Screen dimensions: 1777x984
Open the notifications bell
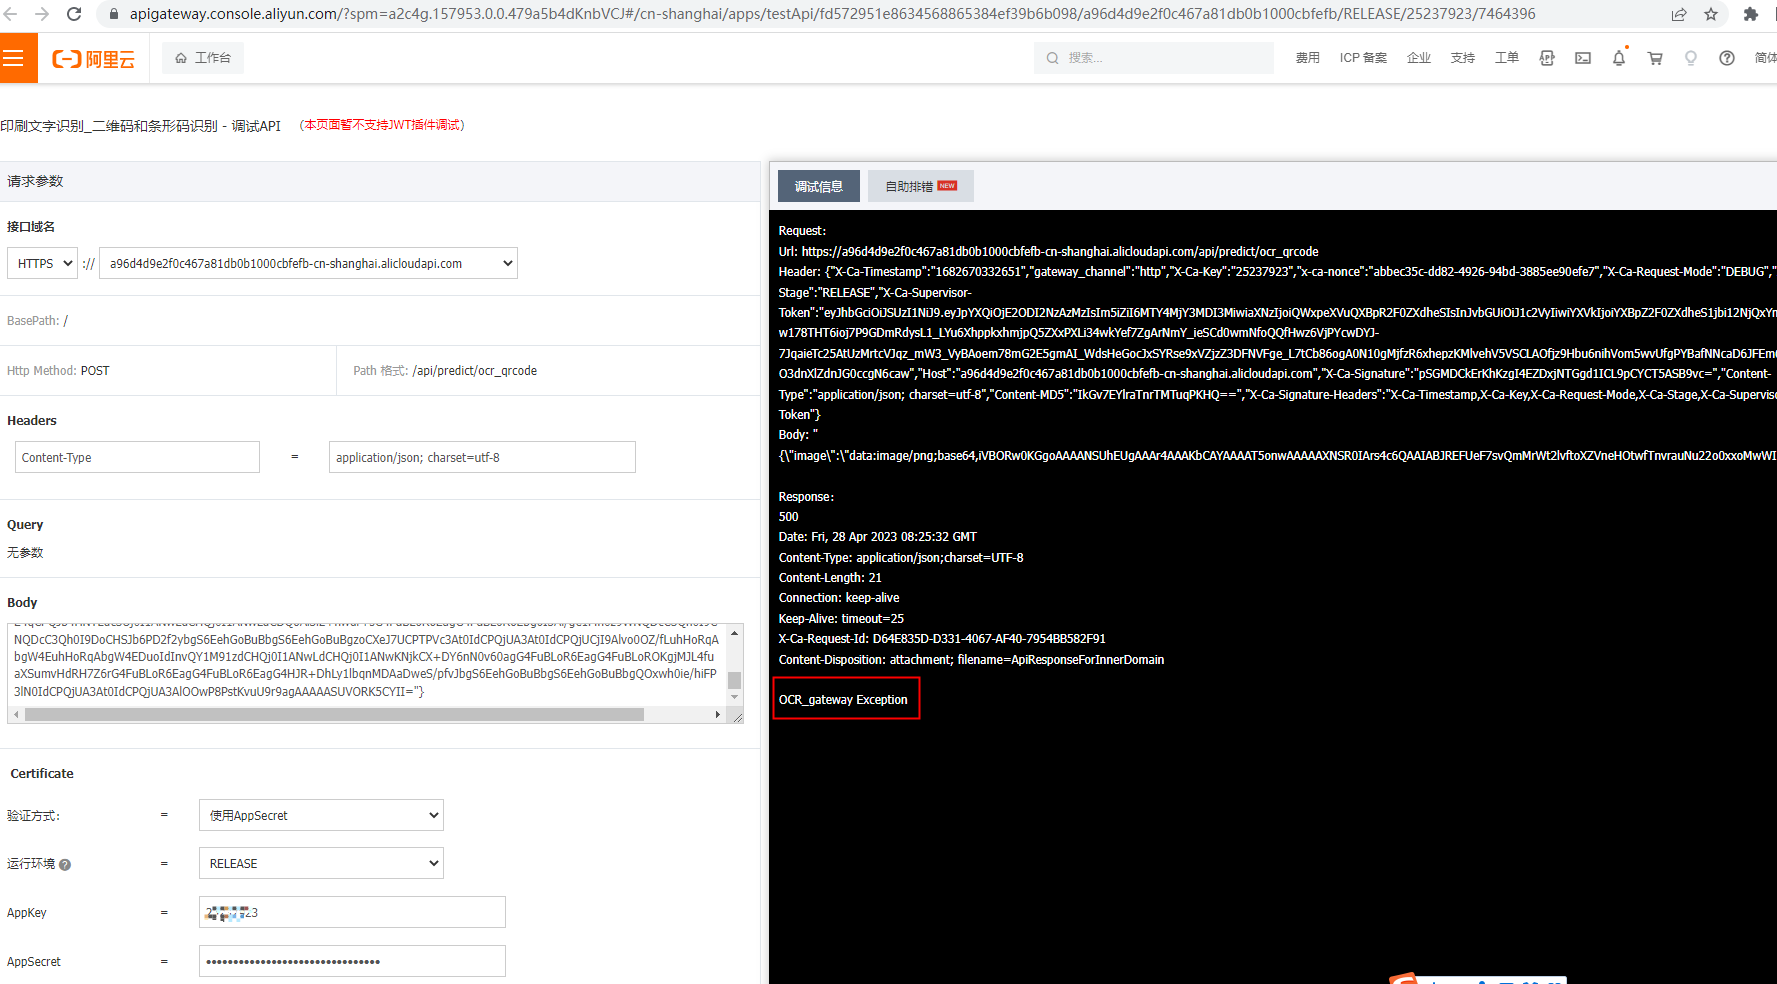click(x=1619, y=58)
